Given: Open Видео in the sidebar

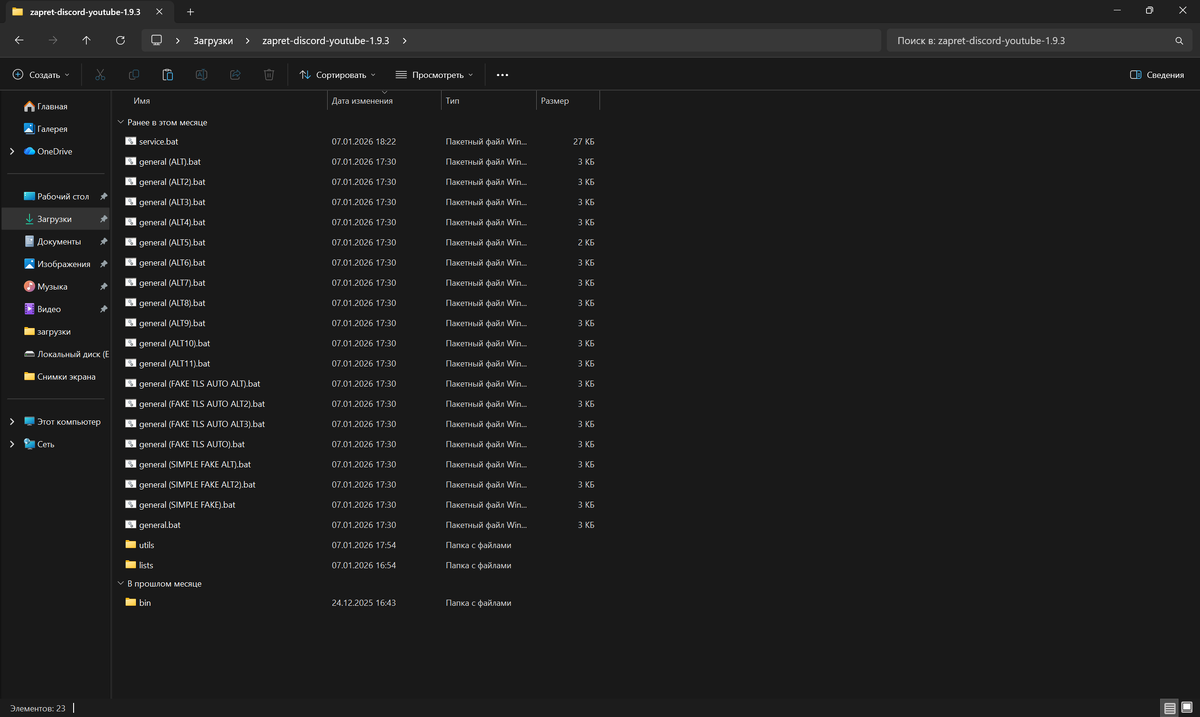Looking at the screenshot, I should pos(42,309).
